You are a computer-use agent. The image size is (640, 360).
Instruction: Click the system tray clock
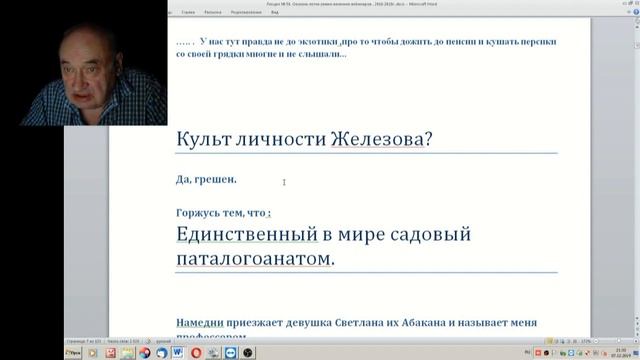pos(621,353)
